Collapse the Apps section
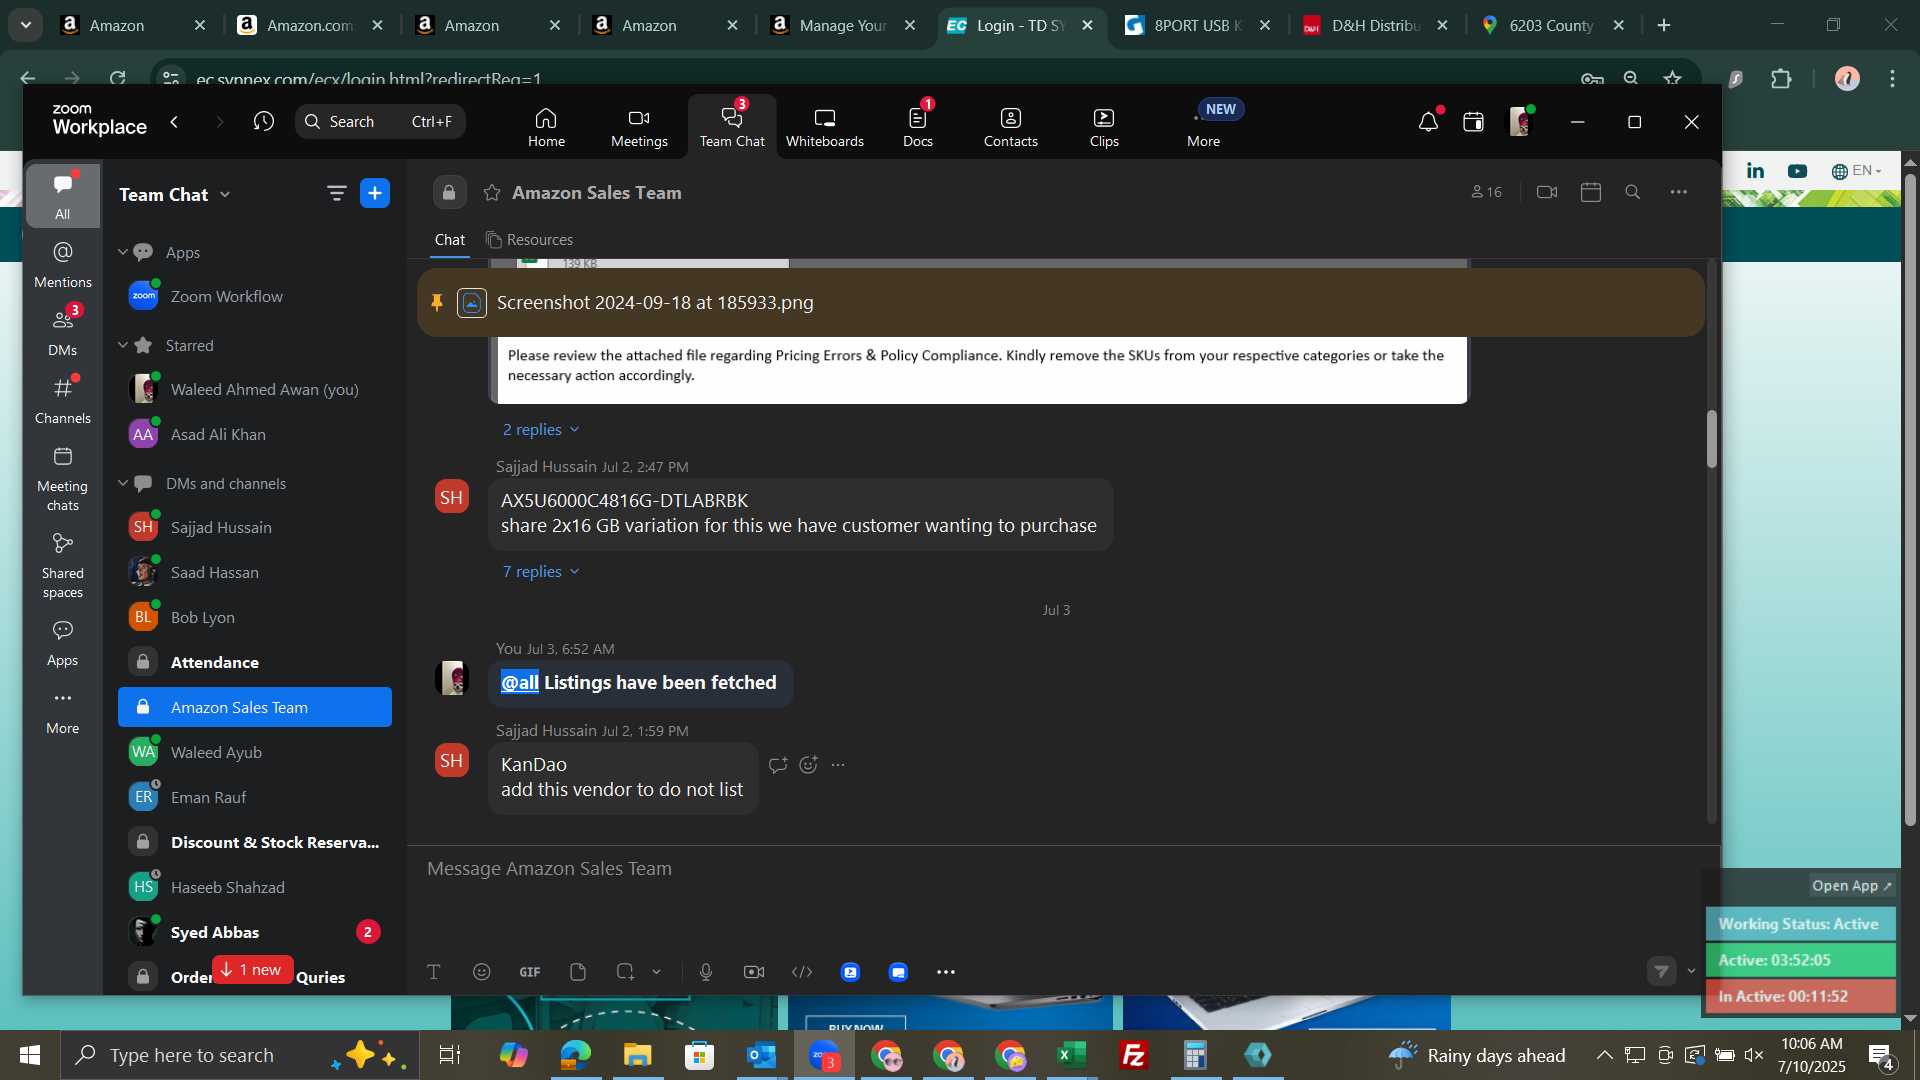 pos(123,252)
